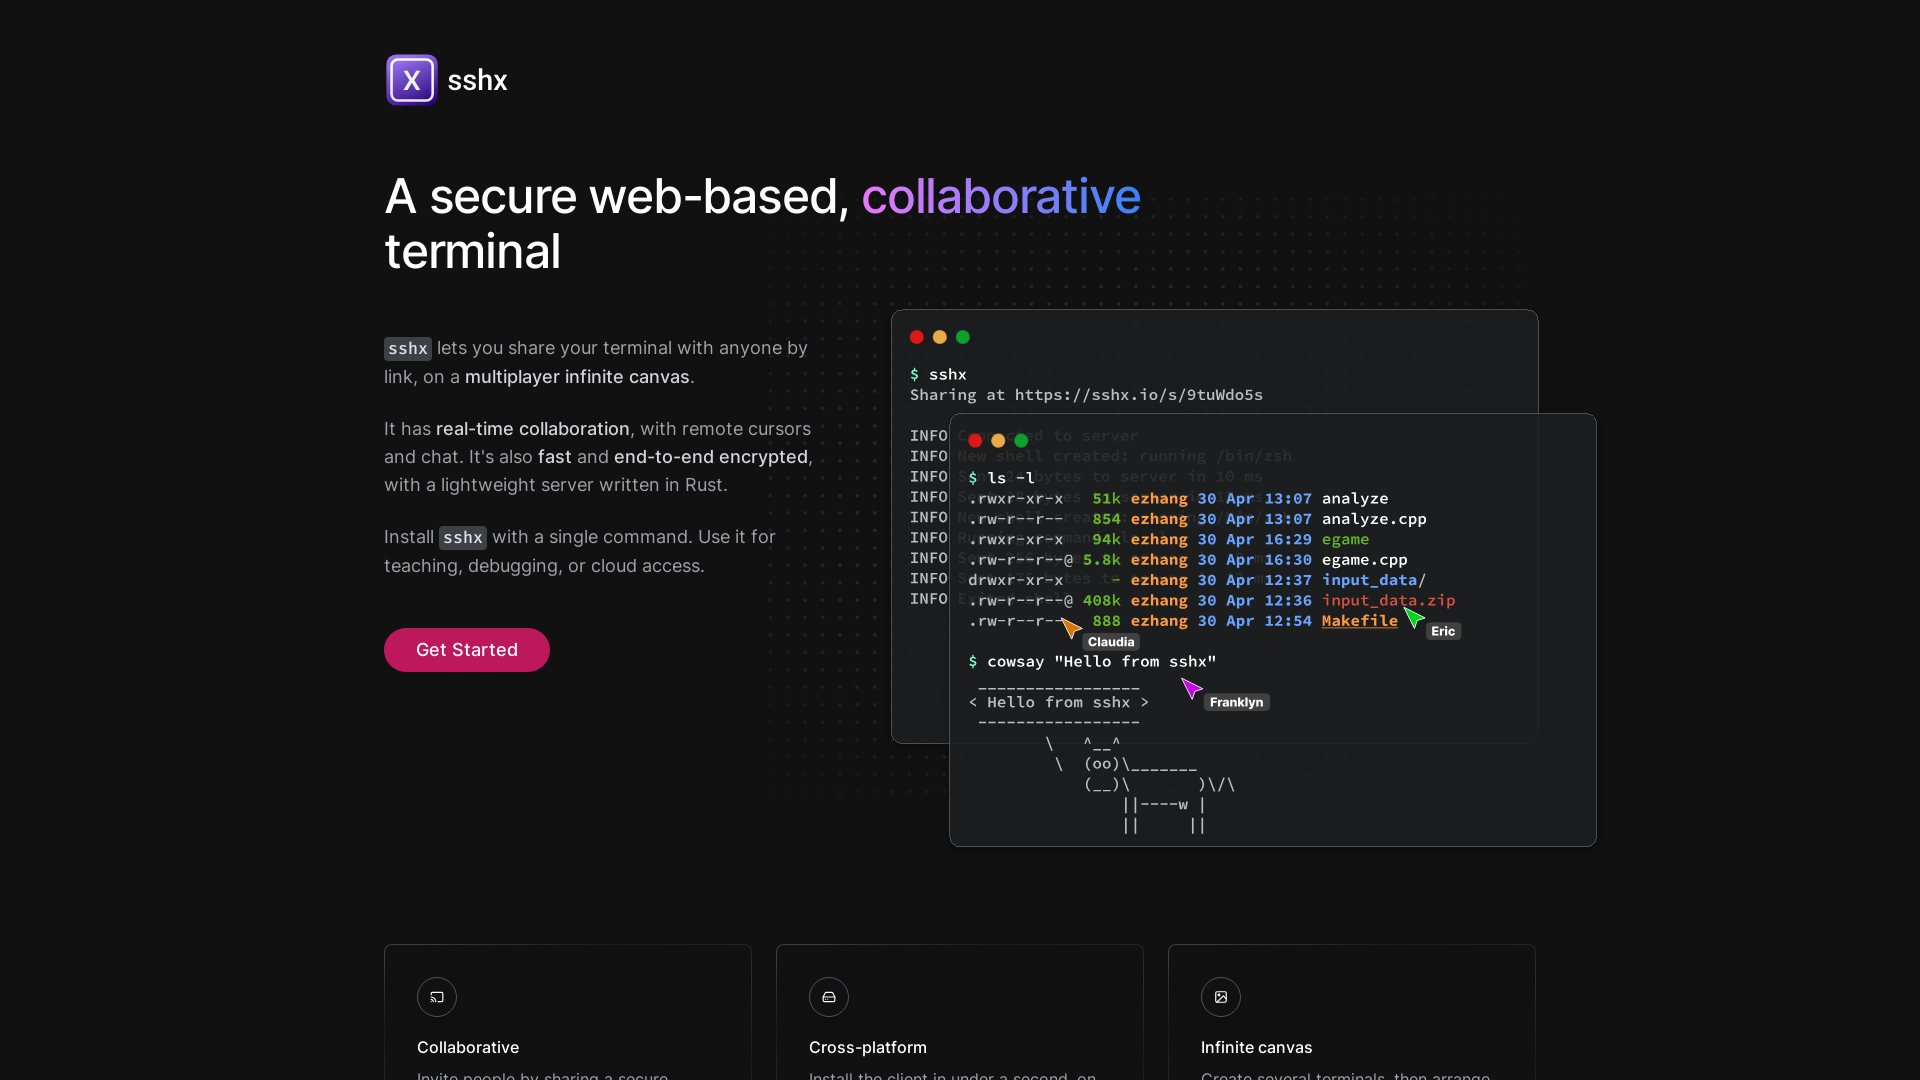The width and height of the screenshot is (1920, 1080).
Task: Click the red dot of back terminal window
Action: (x=917, y=337)
